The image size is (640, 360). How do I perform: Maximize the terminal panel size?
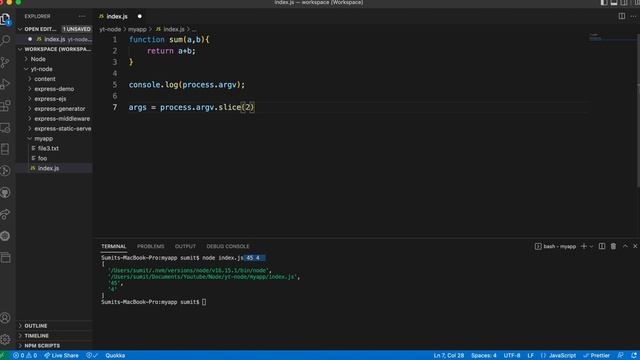click(x=625, y=246)
